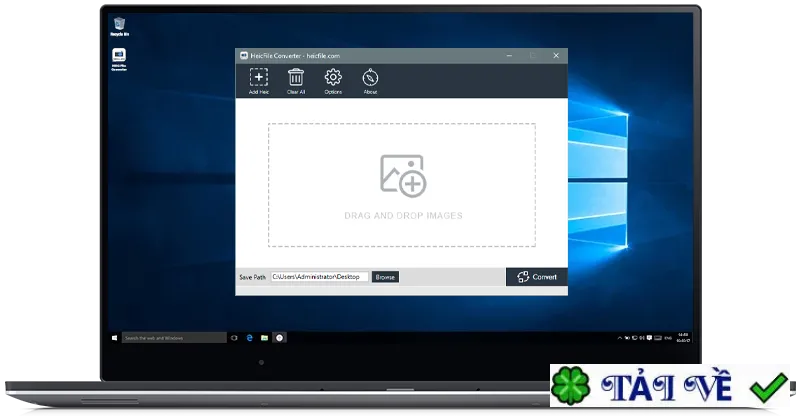Click the "DRAG AND DROP IMAGES" text

[x=403, y=216]
